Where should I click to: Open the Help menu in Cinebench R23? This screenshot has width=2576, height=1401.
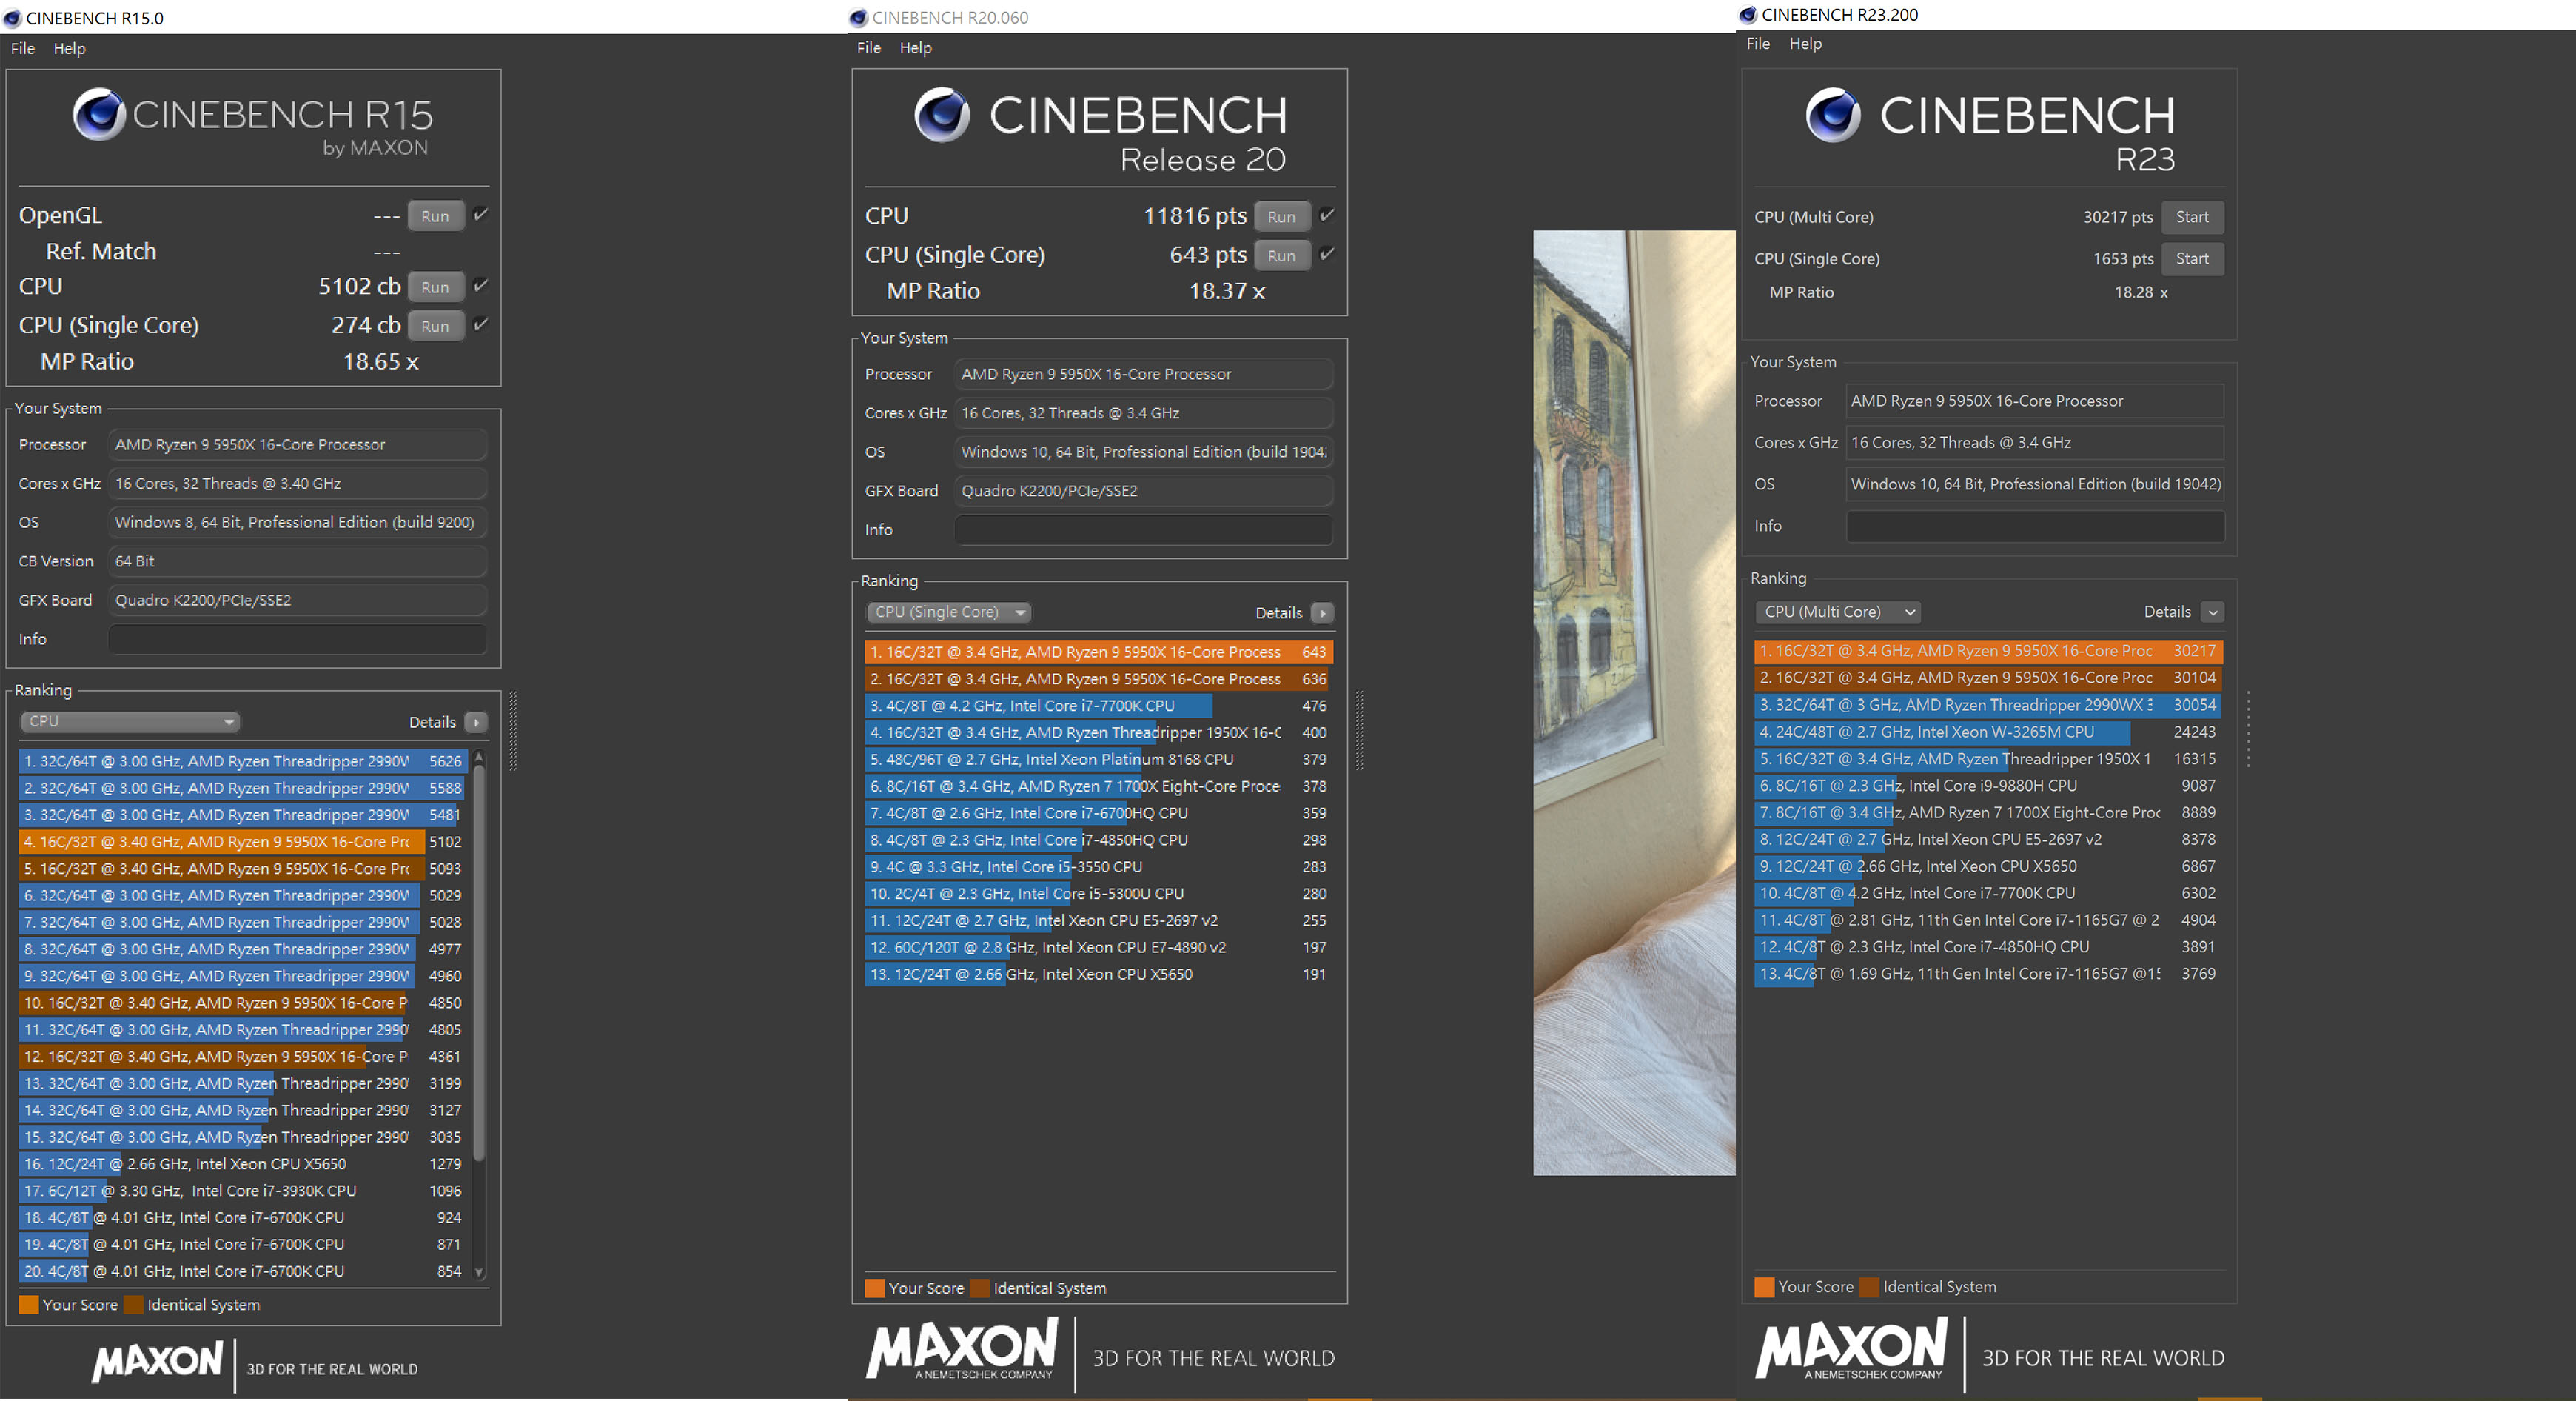[1805, 44]
